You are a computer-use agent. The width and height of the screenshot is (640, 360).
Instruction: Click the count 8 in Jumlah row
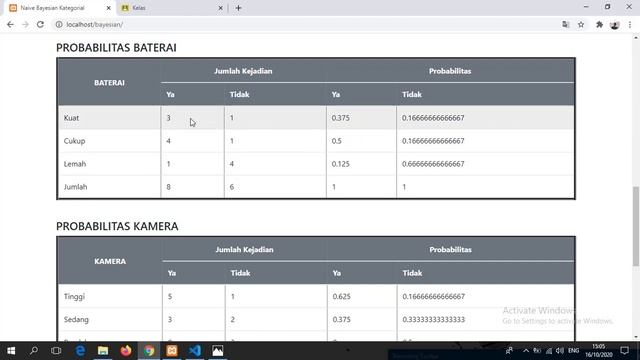point(169,187)
